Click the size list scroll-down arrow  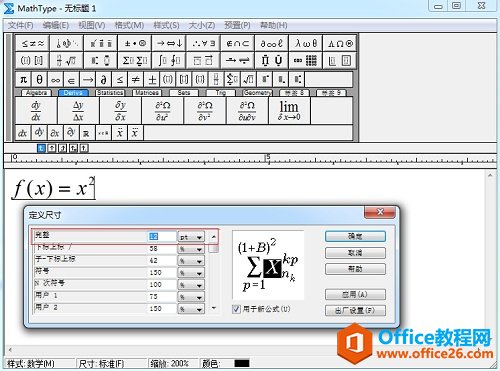click(214, 308)
